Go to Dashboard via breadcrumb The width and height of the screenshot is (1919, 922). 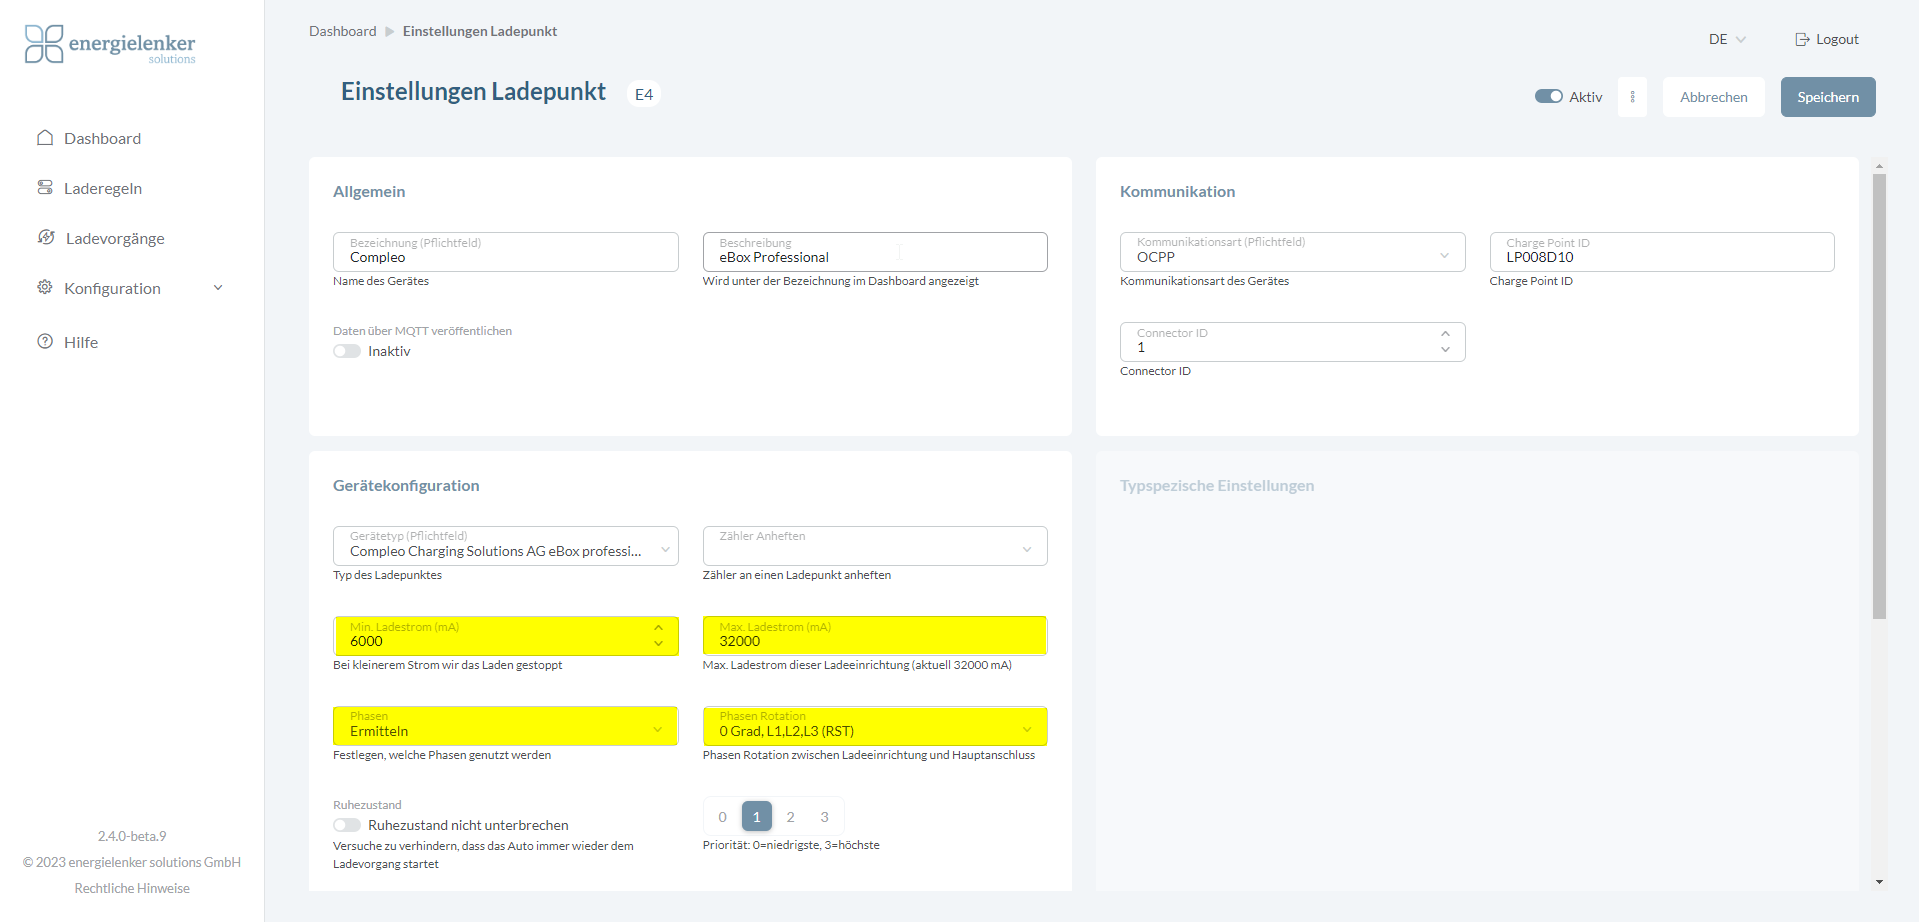click(x=342, y=31)
